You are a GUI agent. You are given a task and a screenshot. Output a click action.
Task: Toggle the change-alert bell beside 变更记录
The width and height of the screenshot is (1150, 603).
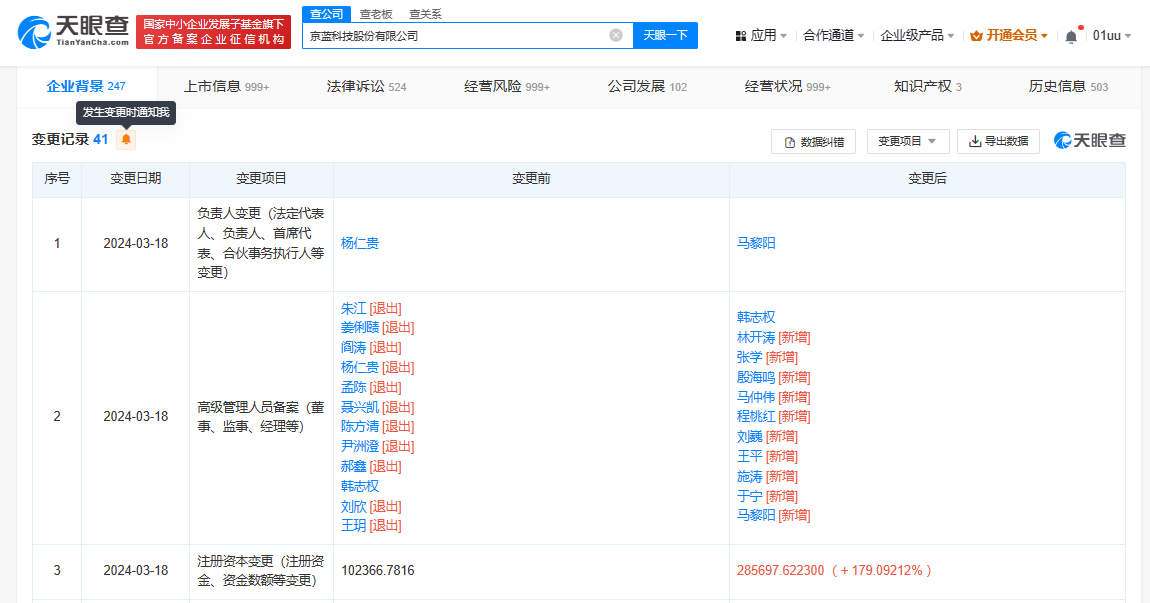click(x=126, y=140)
